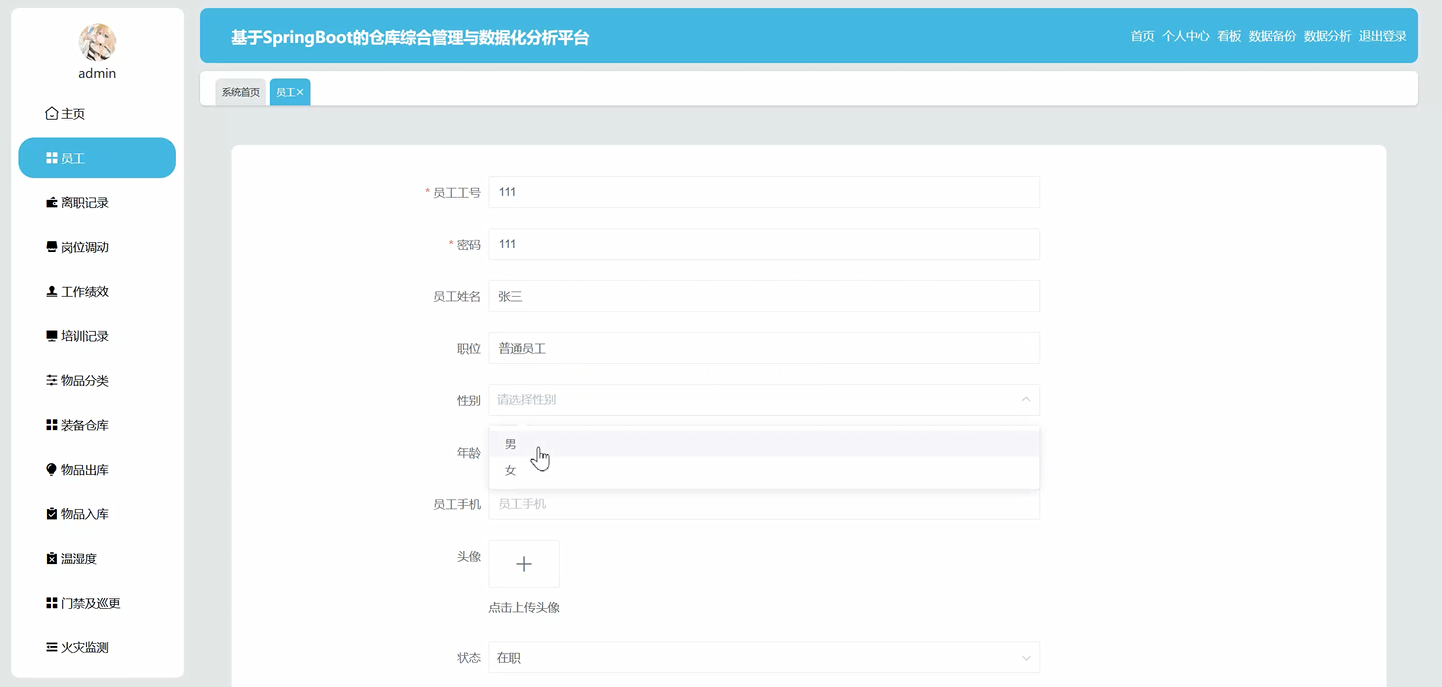Open 数据分析 from the top menu
The image size is (1442, 687).
pyautogui.click(x=1328, y=36)
